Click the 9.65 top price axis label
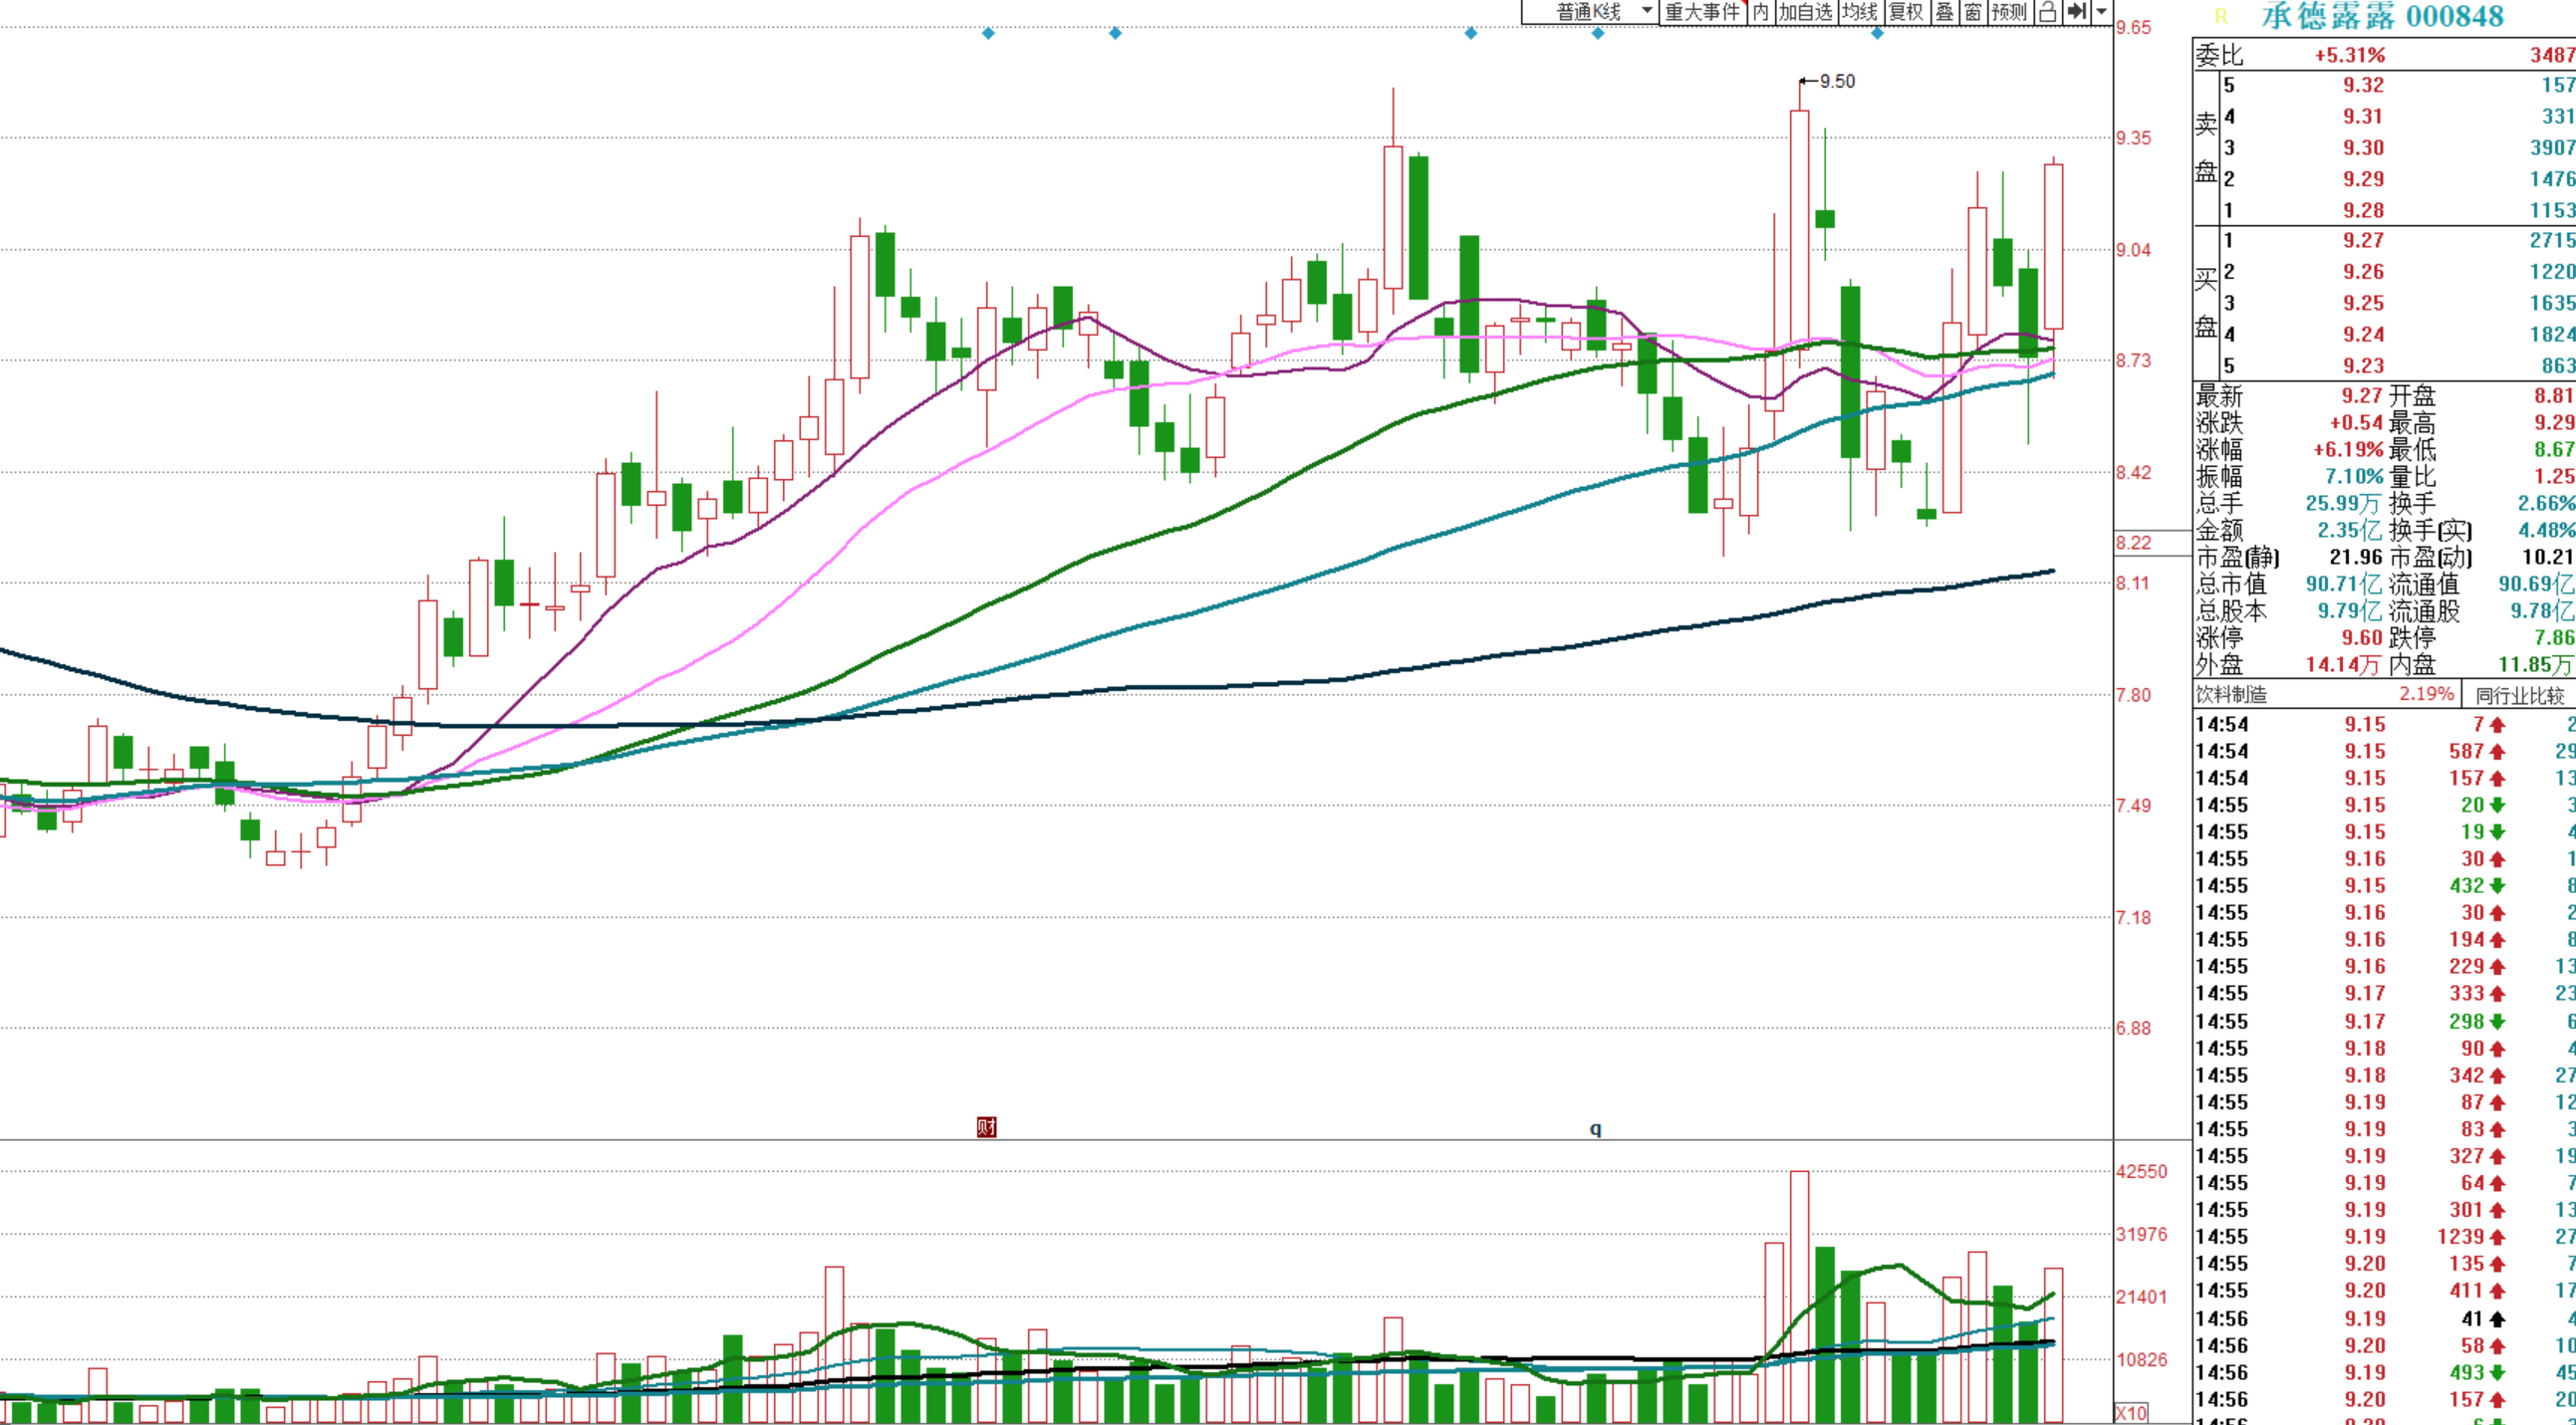Image resolution: width=2576 pixels, height=1425 pixels. 2133,28
